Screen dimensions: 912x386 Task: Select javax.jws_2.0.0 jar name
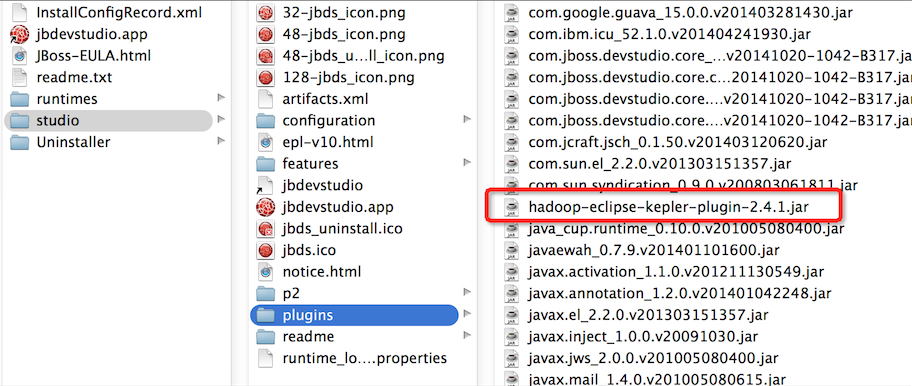(x=653, y=358)
